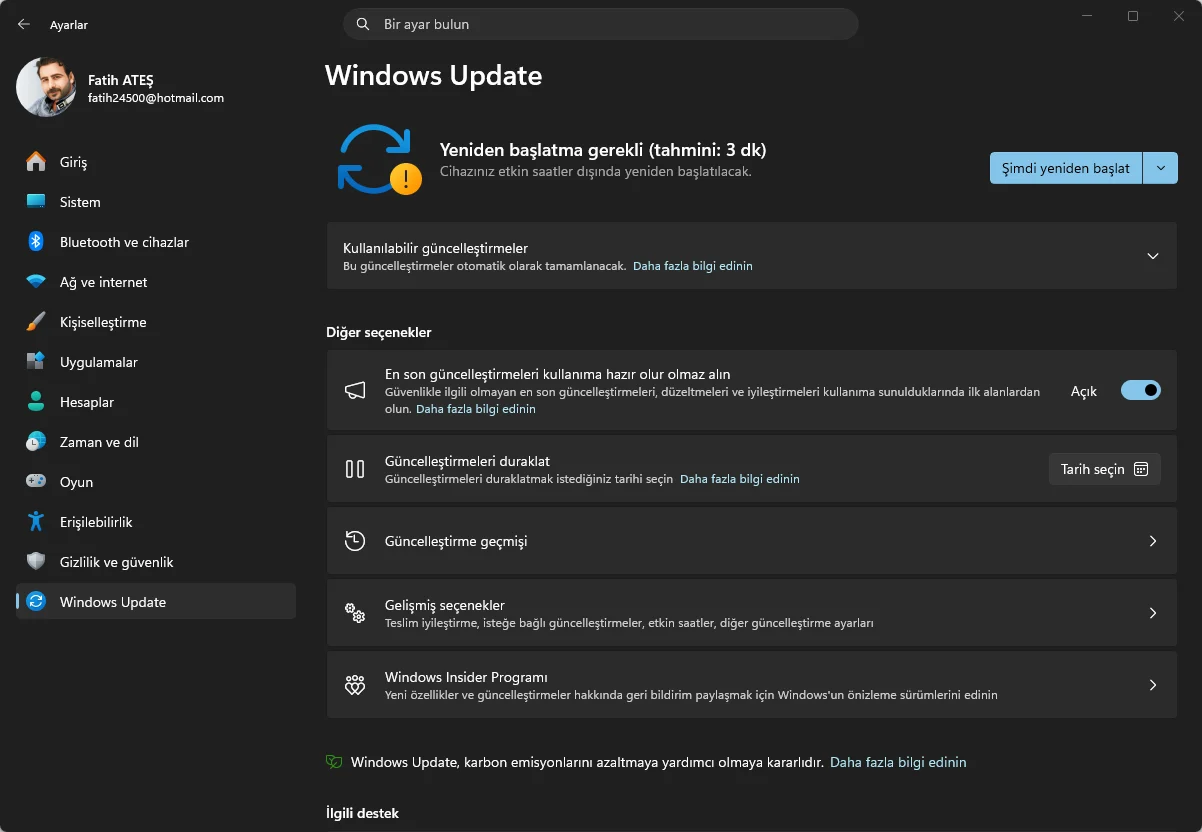Click the megaphone icon for latest updates
This screenshot has height=832, width=1202.
(355, 391)
